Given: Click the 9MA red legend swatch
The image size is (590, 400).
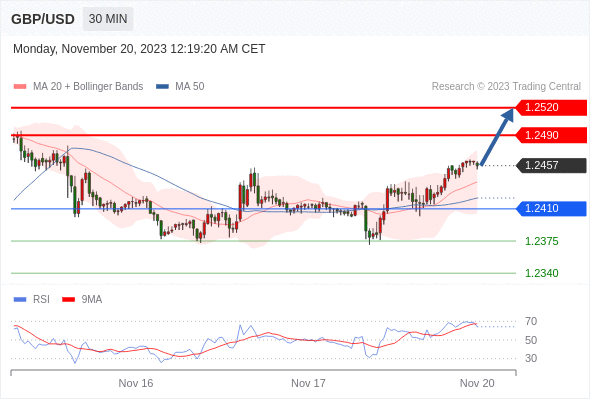Looking at the screenshot, I should coord(68,300).
